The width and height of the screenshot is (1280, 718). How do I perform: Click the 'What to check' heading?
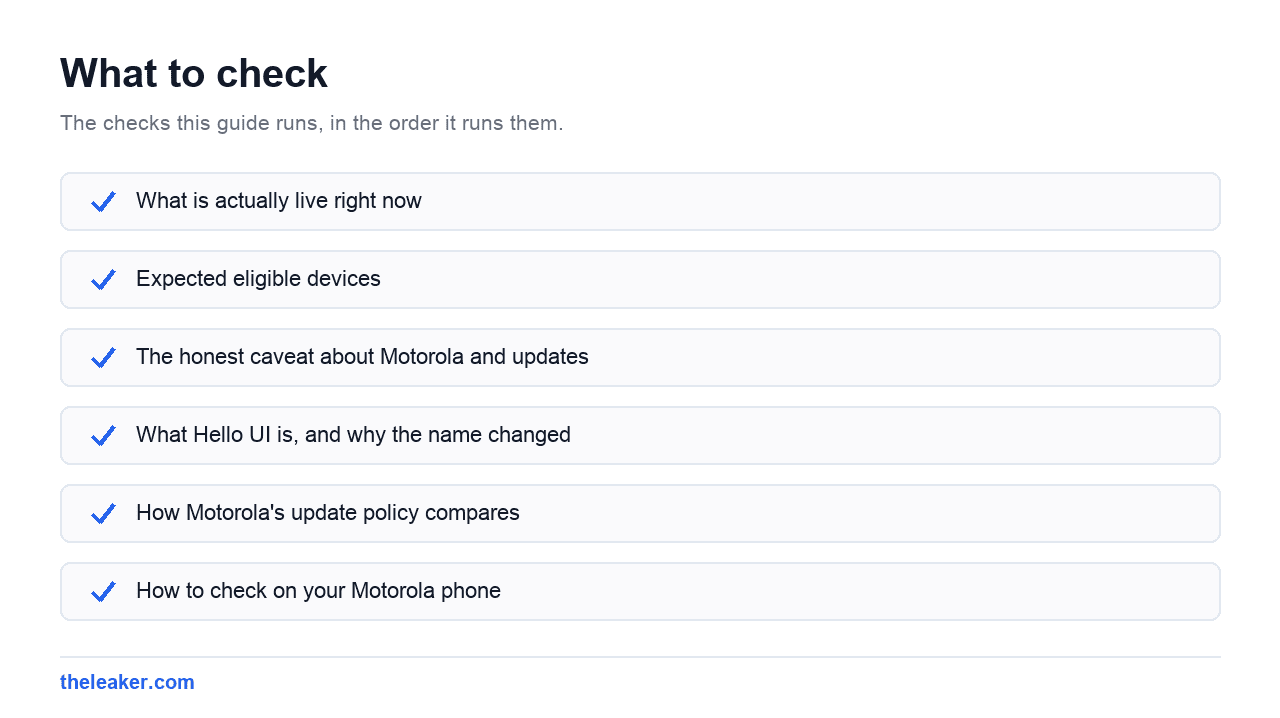point(194,73)
